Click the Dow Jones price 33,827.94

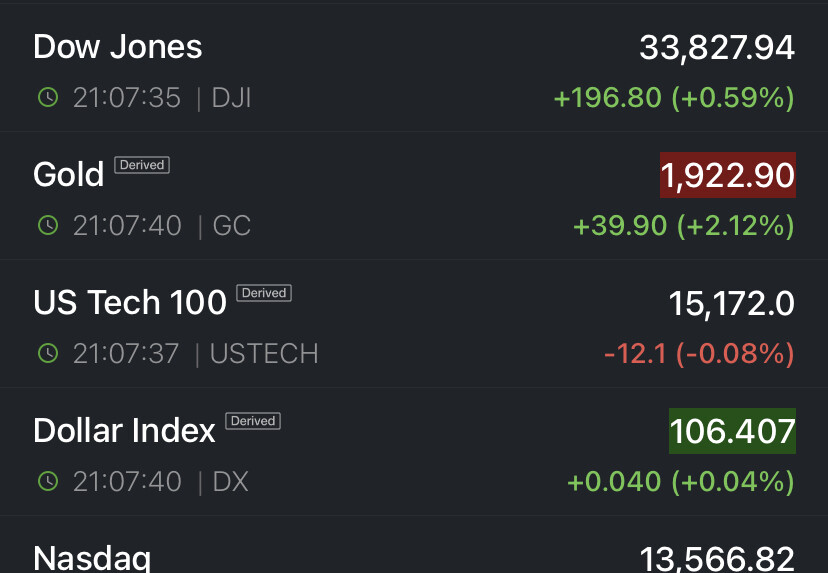[x=717, y=47]
